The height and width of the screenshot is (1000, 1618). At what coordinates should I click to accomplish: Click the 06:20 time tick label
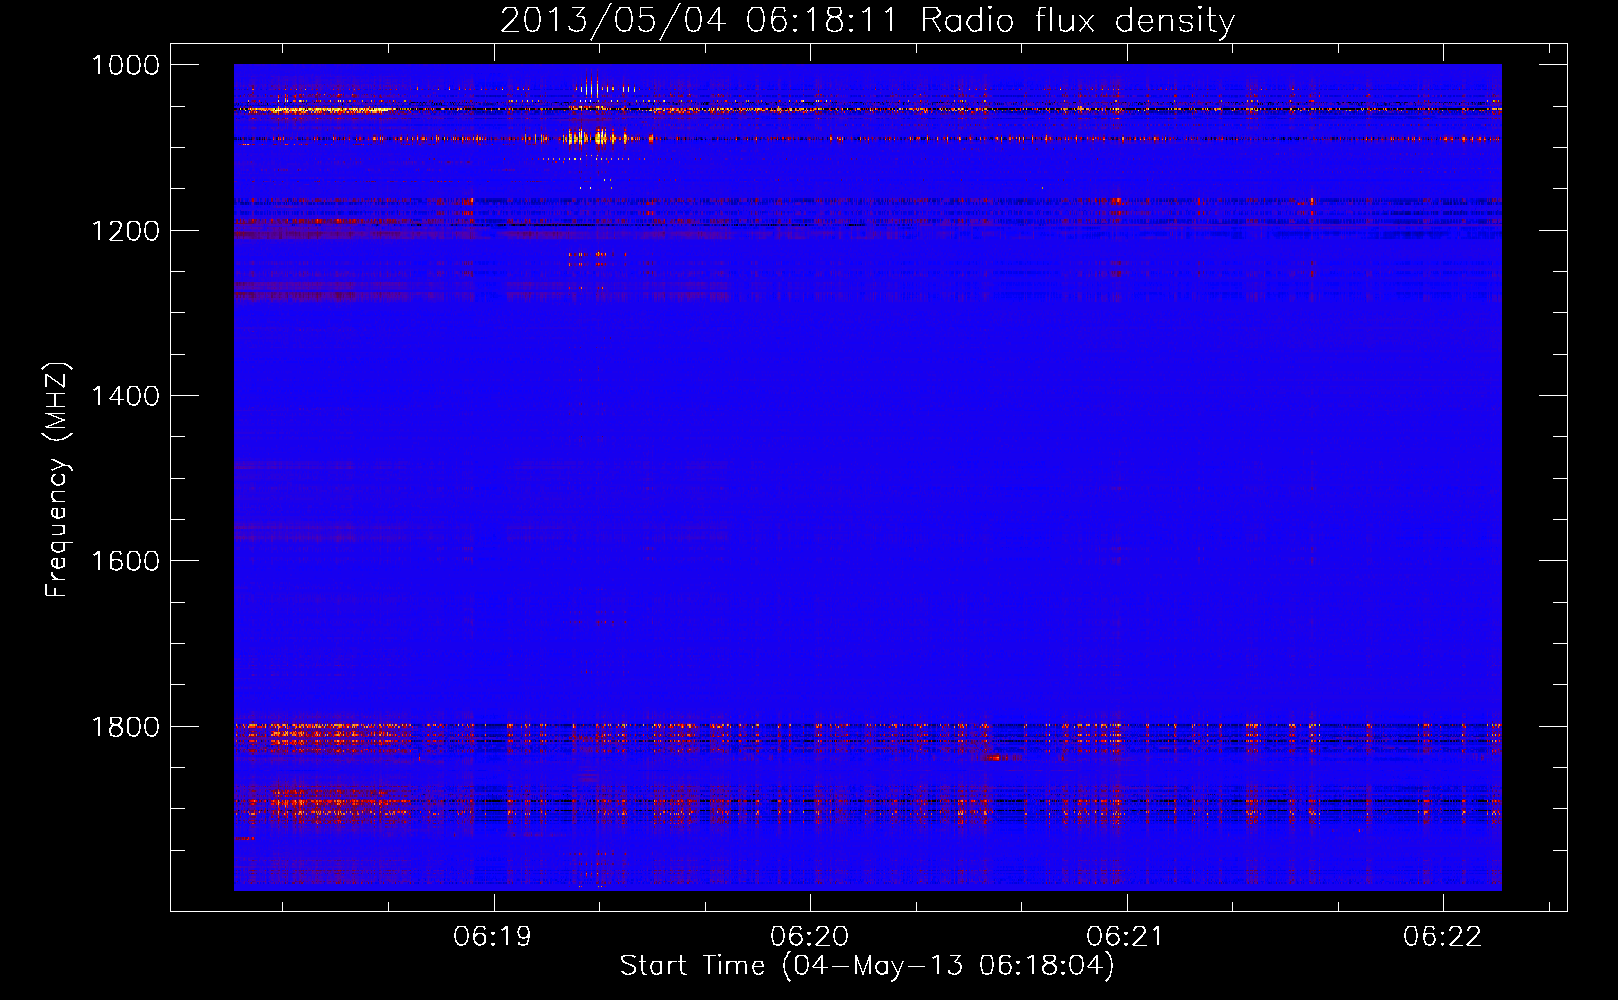coord(809,937)
